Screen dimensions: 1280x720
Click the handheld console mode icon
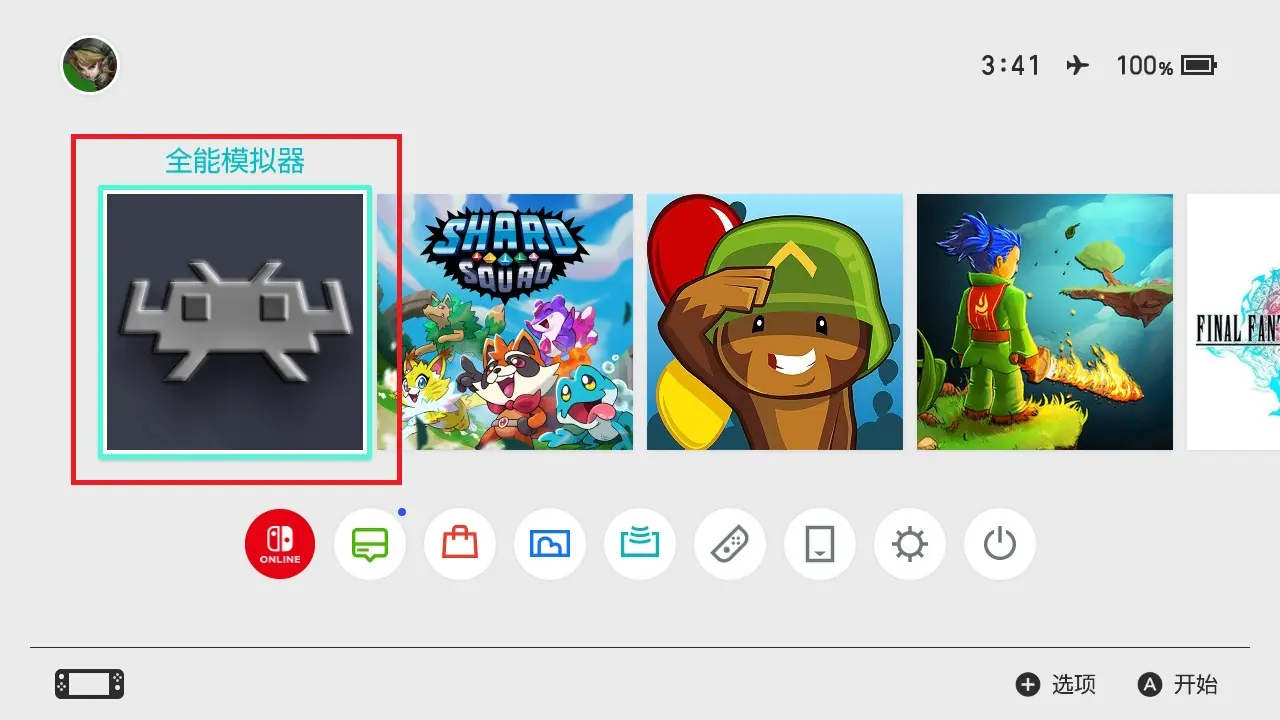point(89,684)
